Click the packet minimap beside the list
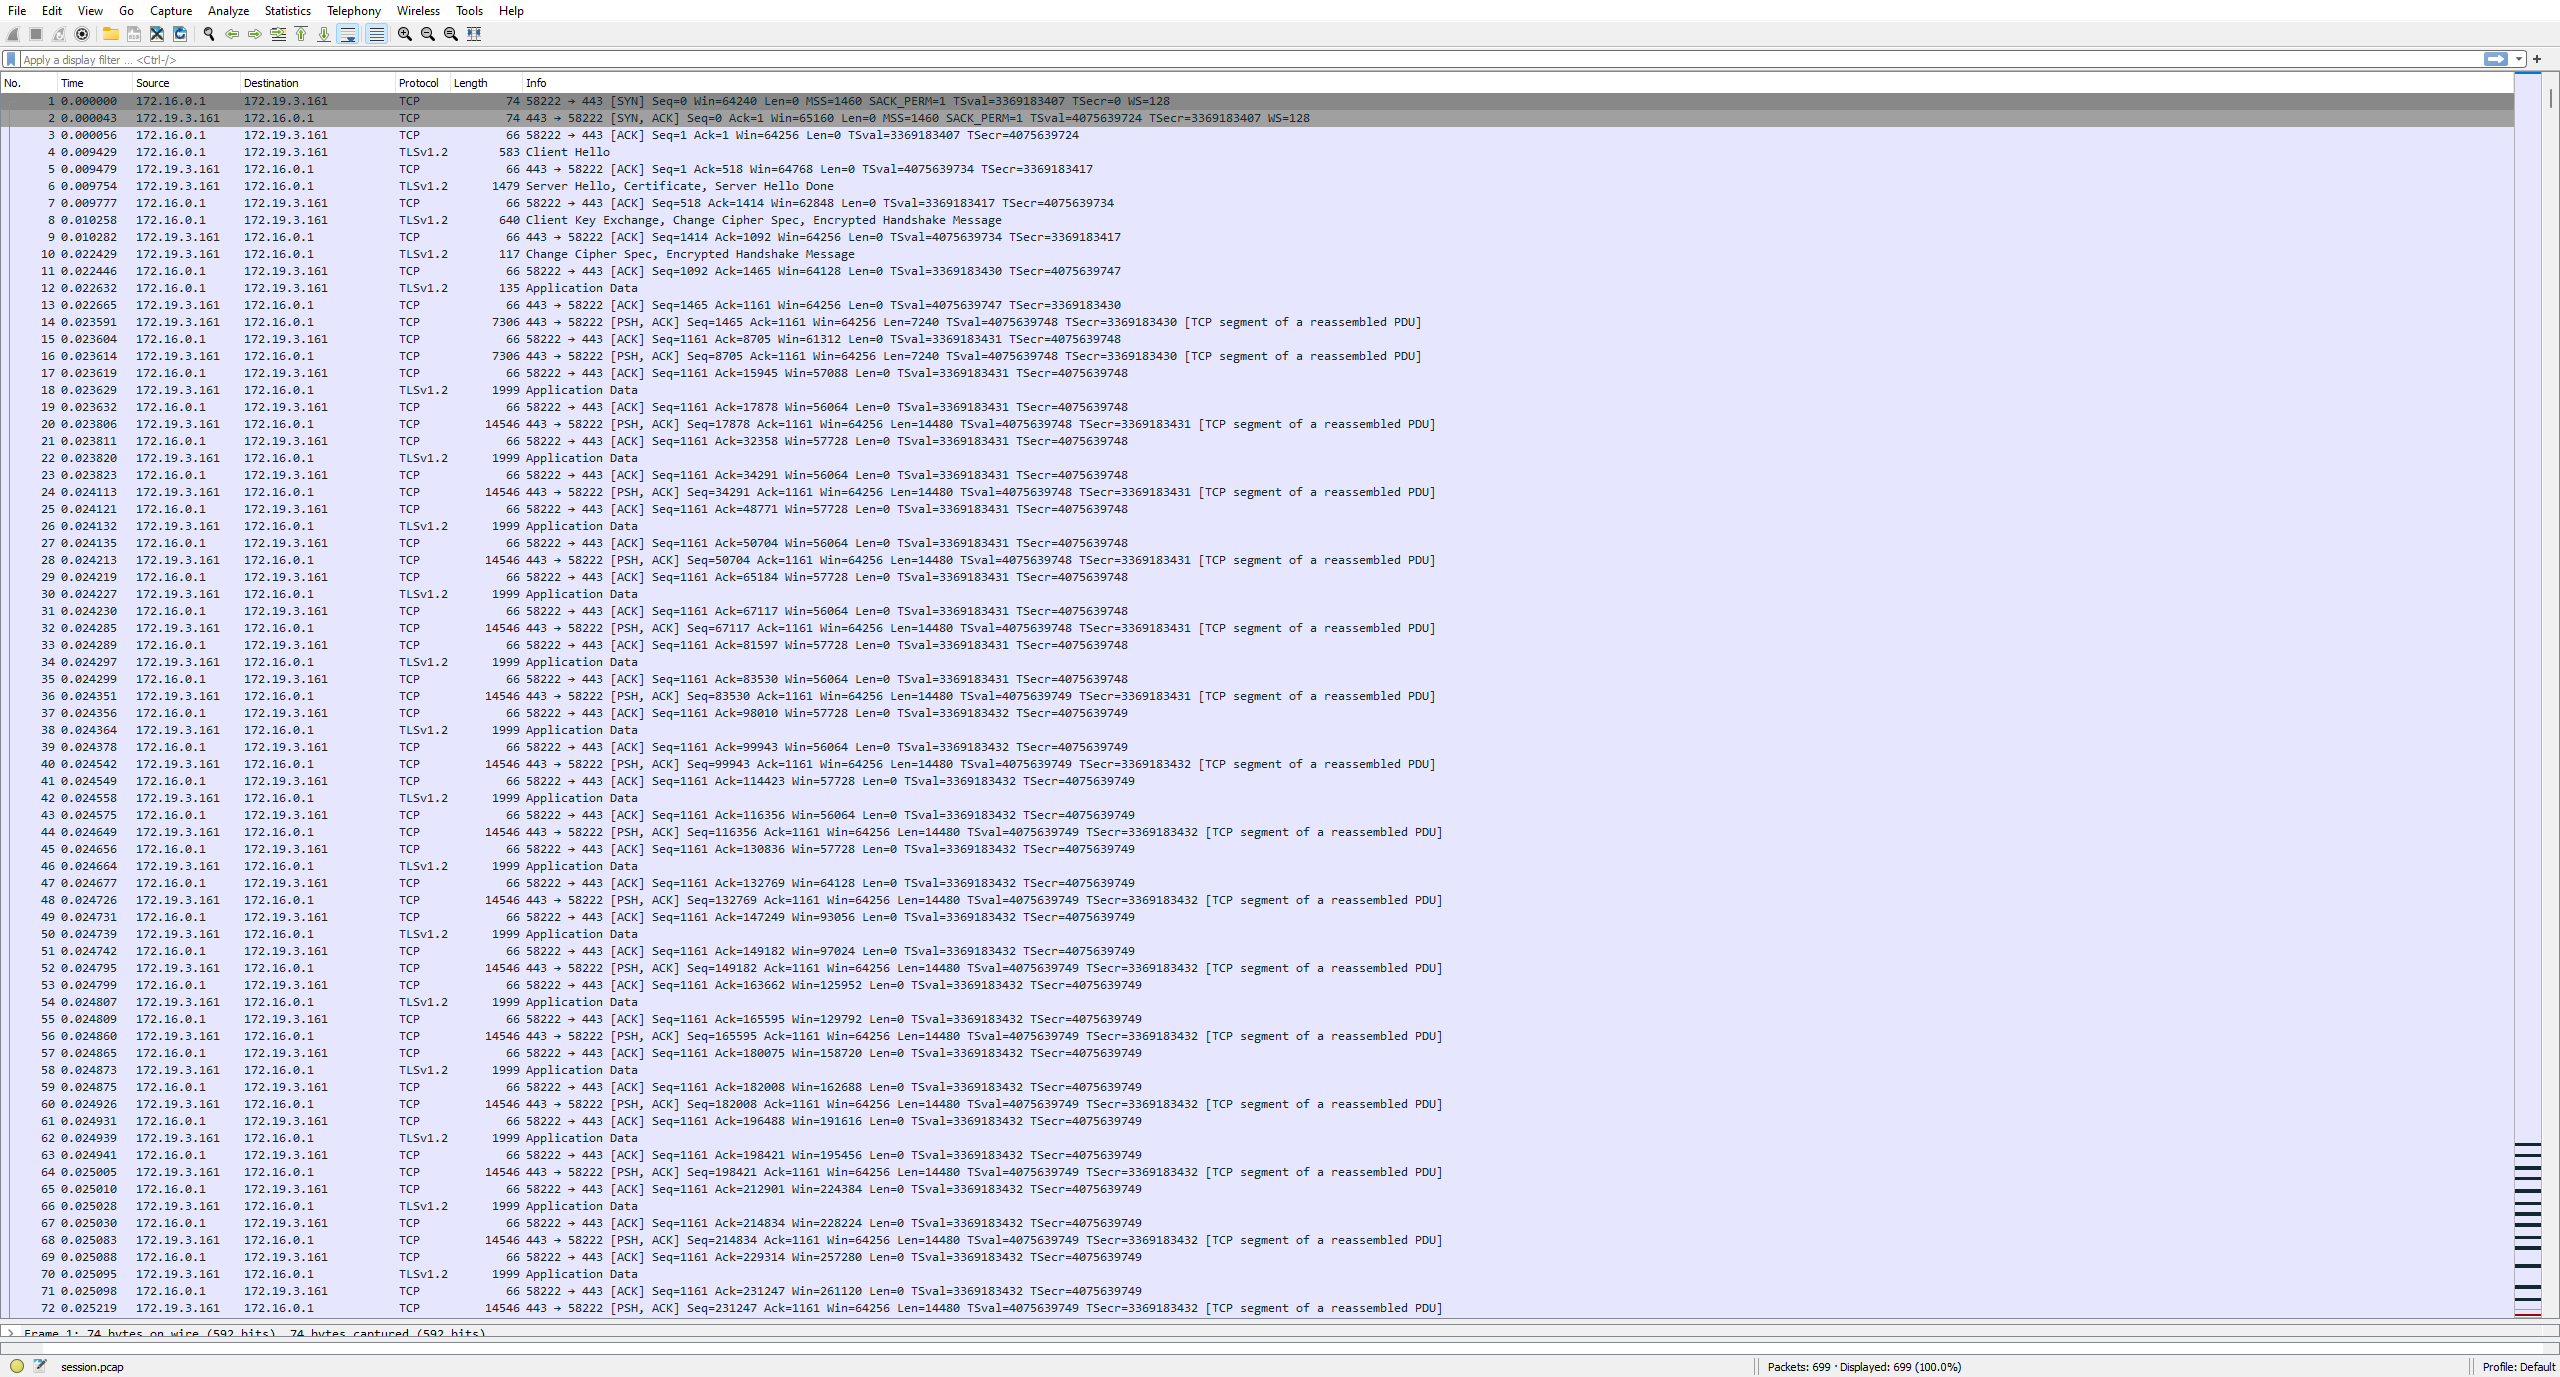 [x=2528, y=695]
